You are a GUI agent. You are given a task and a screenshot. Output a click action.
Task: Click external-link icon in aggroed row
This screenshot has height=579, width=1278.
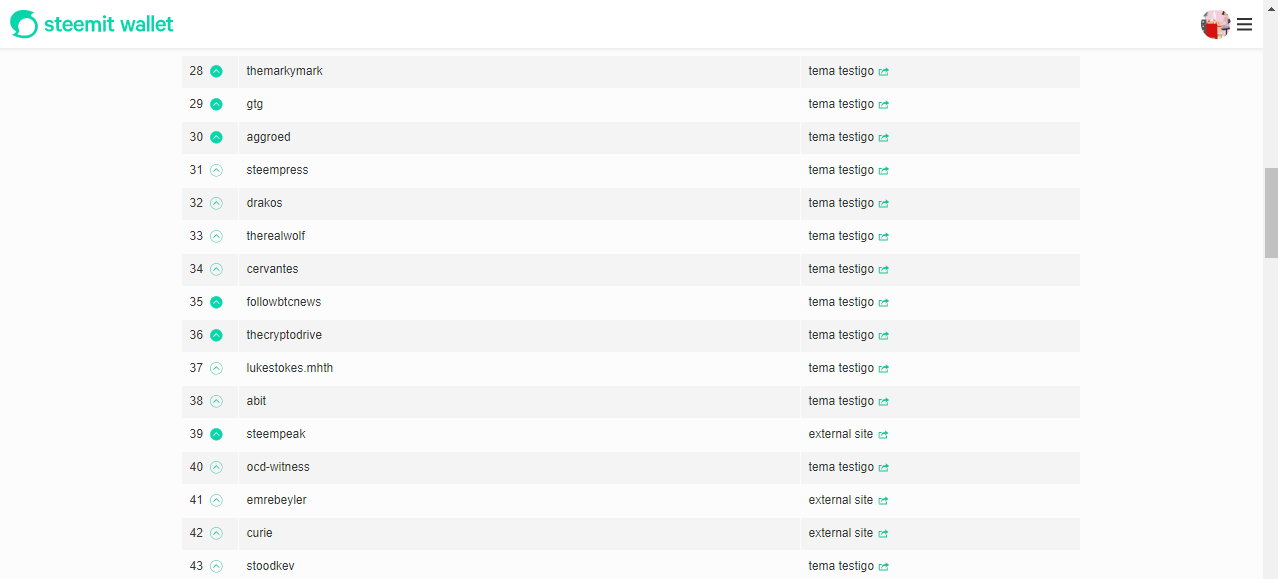884,138
